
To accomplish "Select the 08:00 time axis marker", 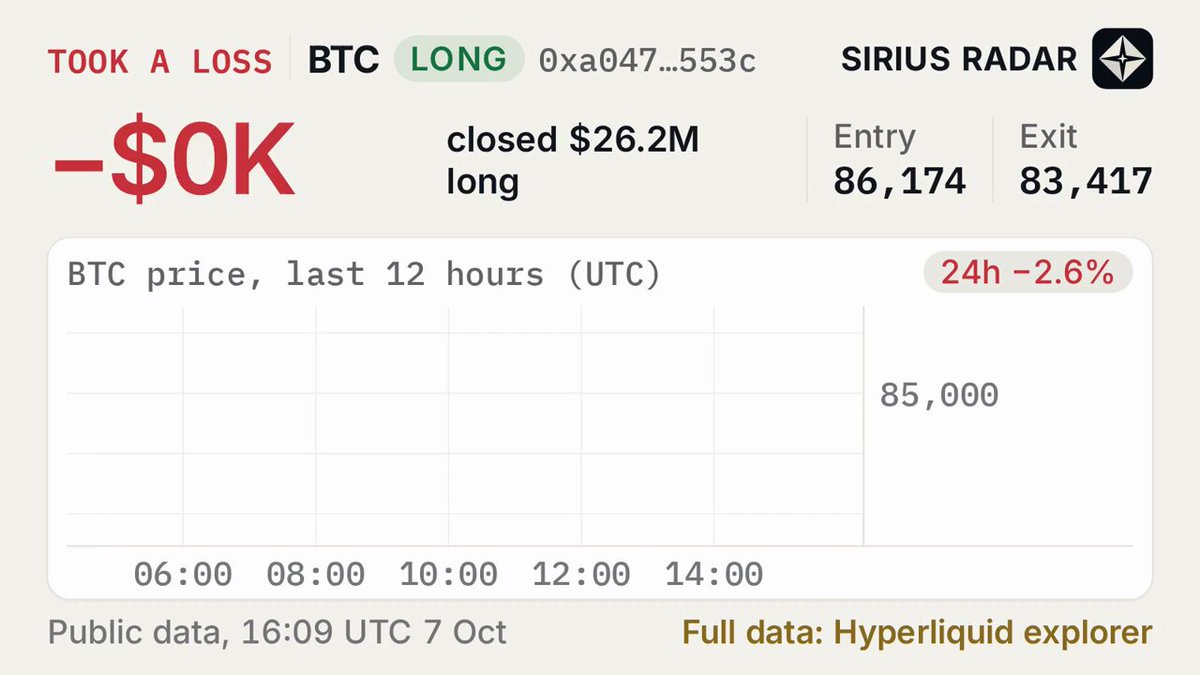I will (x=316, y=574).
